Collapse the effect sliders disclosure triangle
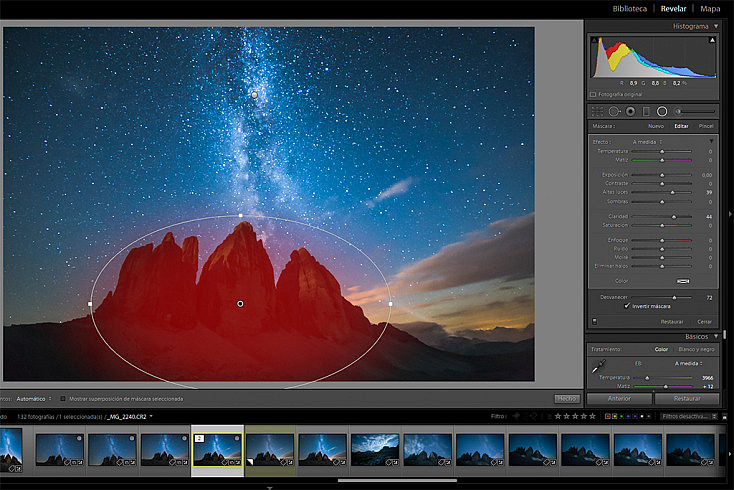 tap(711, 141)
